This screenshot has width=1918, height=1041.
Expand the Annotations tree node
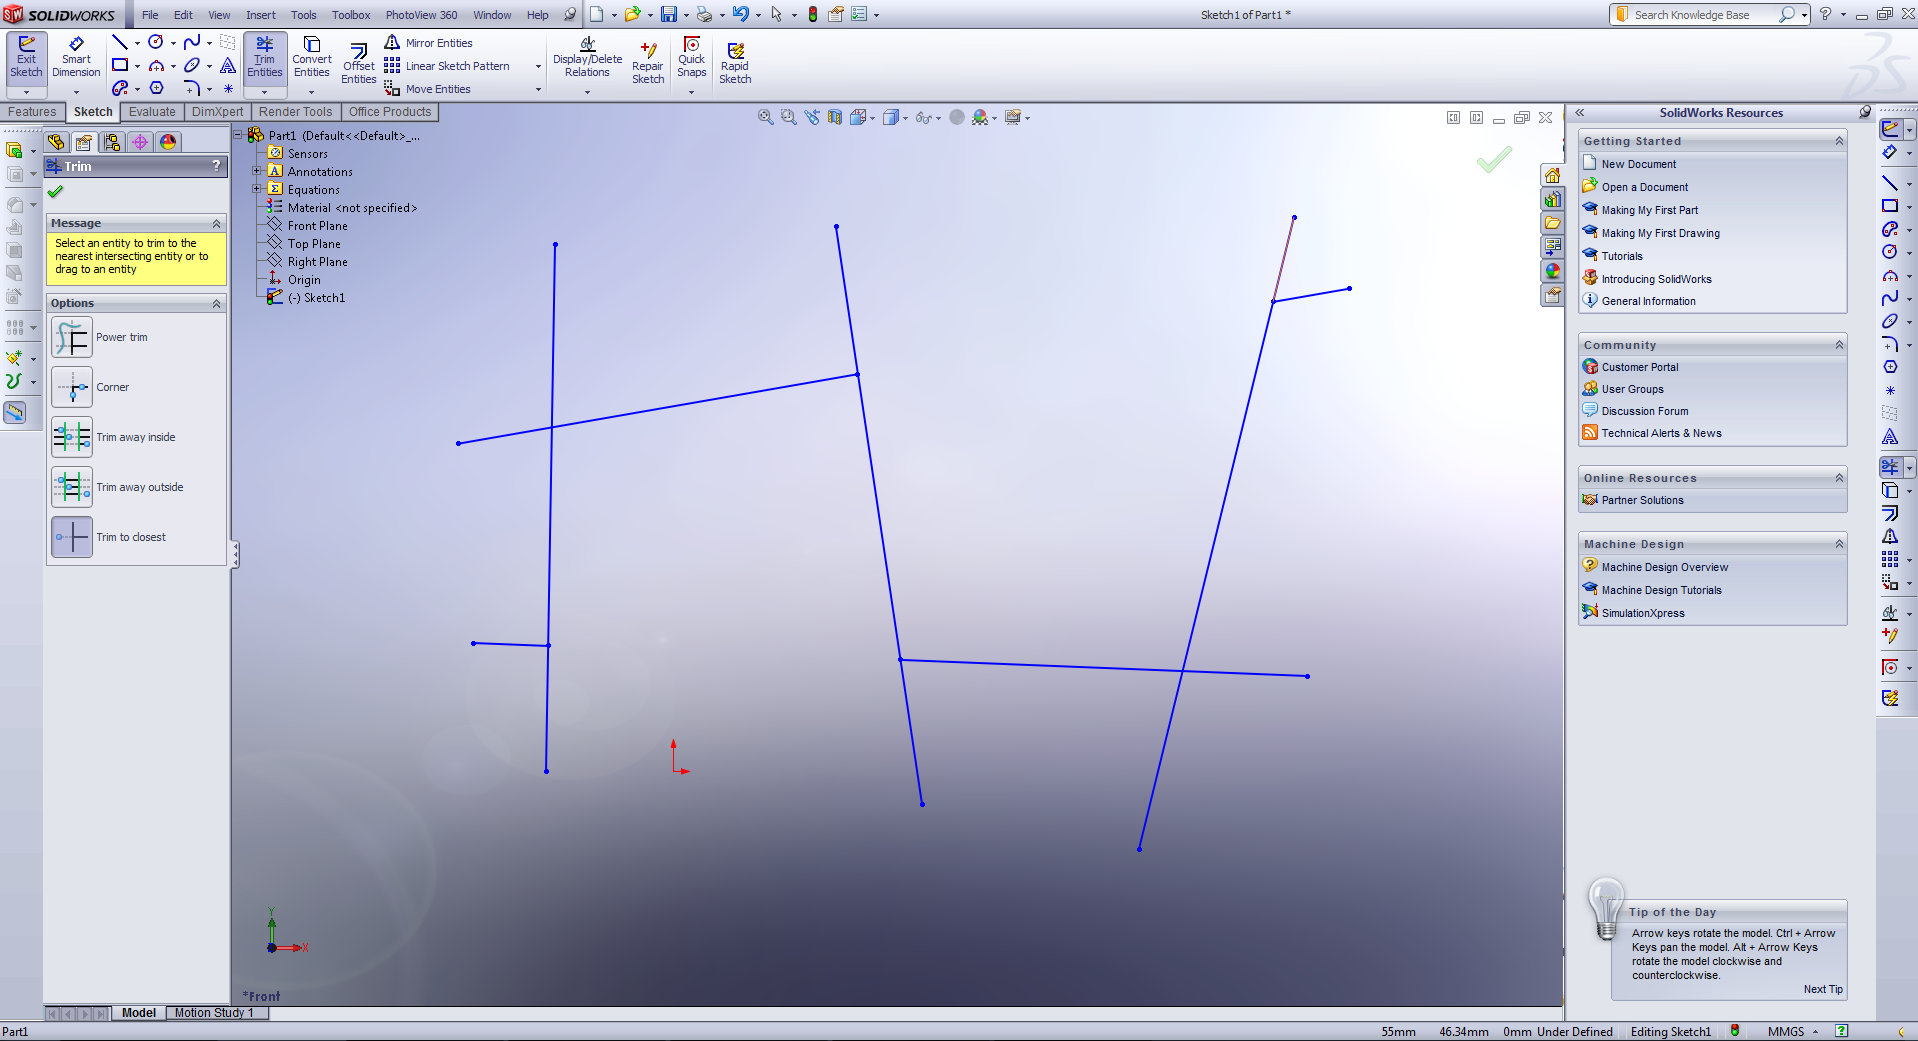point(257,171)
